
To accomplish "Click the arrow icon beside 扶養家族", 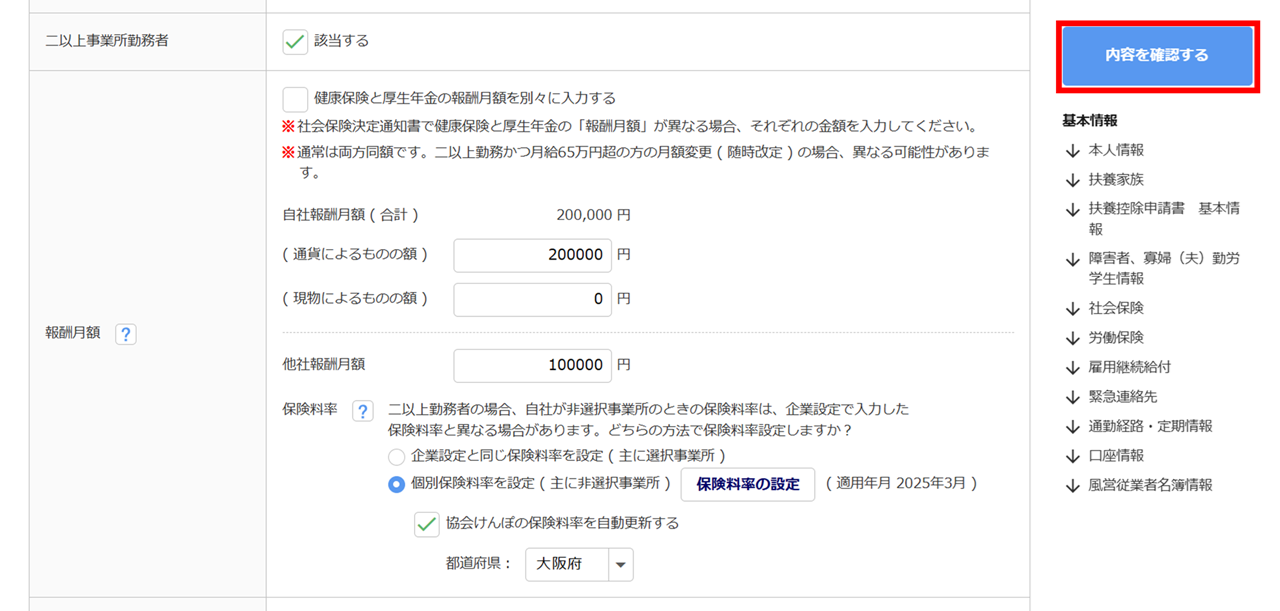I will tap(1073, 180).
